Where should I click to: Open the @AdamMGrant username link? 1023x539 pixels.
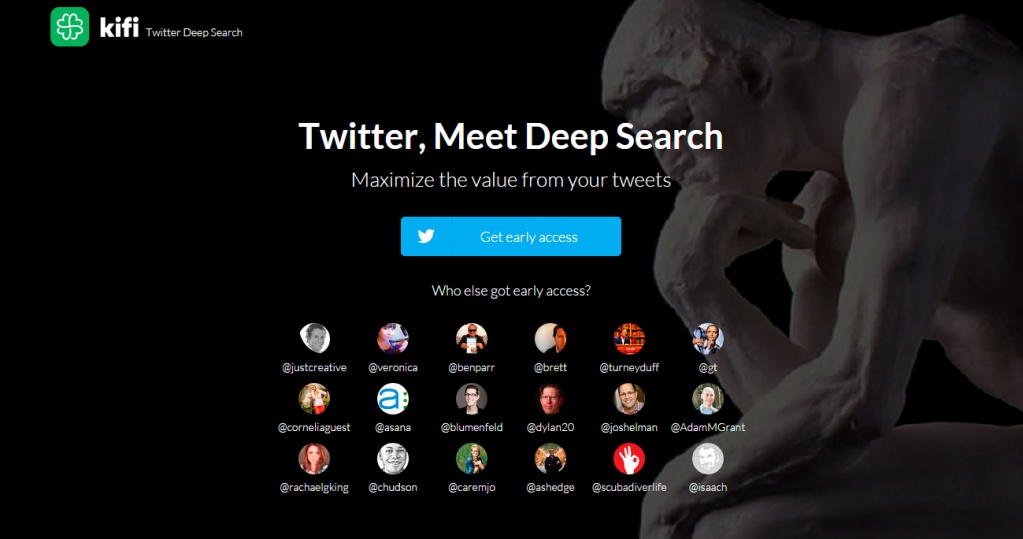tap(708, 427)
